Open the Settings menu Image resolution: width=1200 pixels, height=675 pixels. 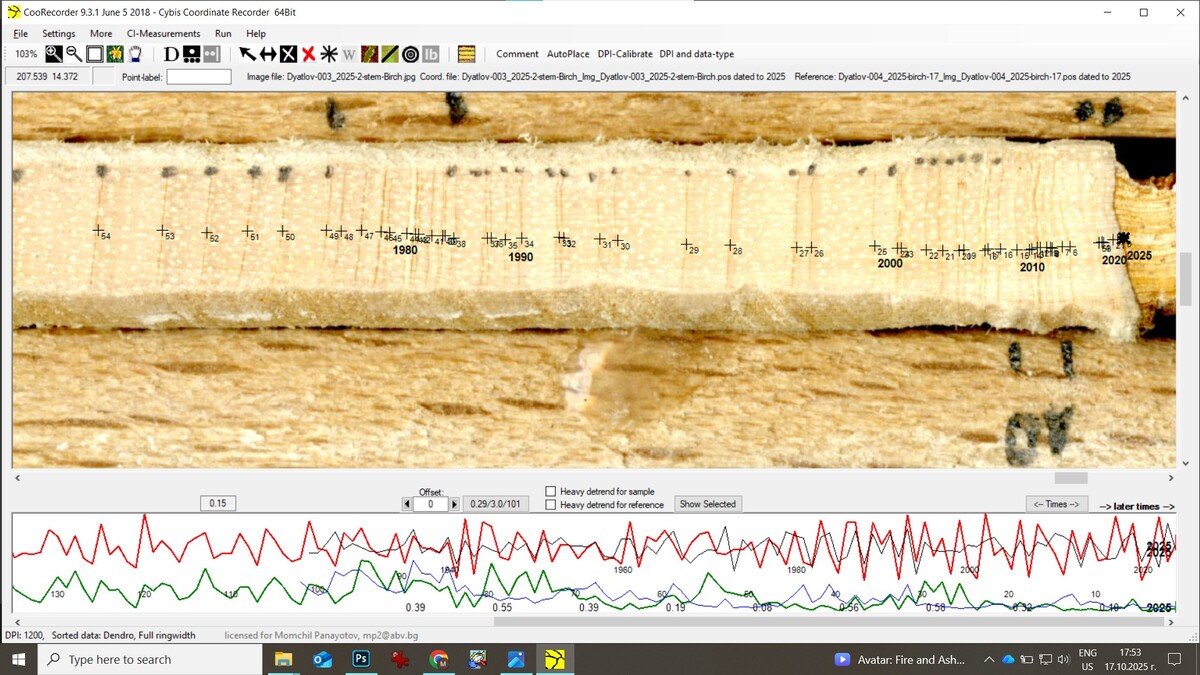point(59,33)
